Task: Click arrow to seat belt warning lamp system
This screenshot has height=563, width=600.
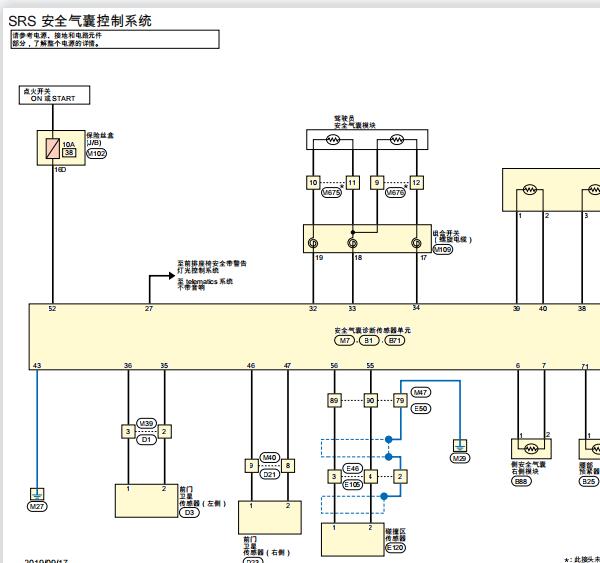Action: tap(171, 276)
